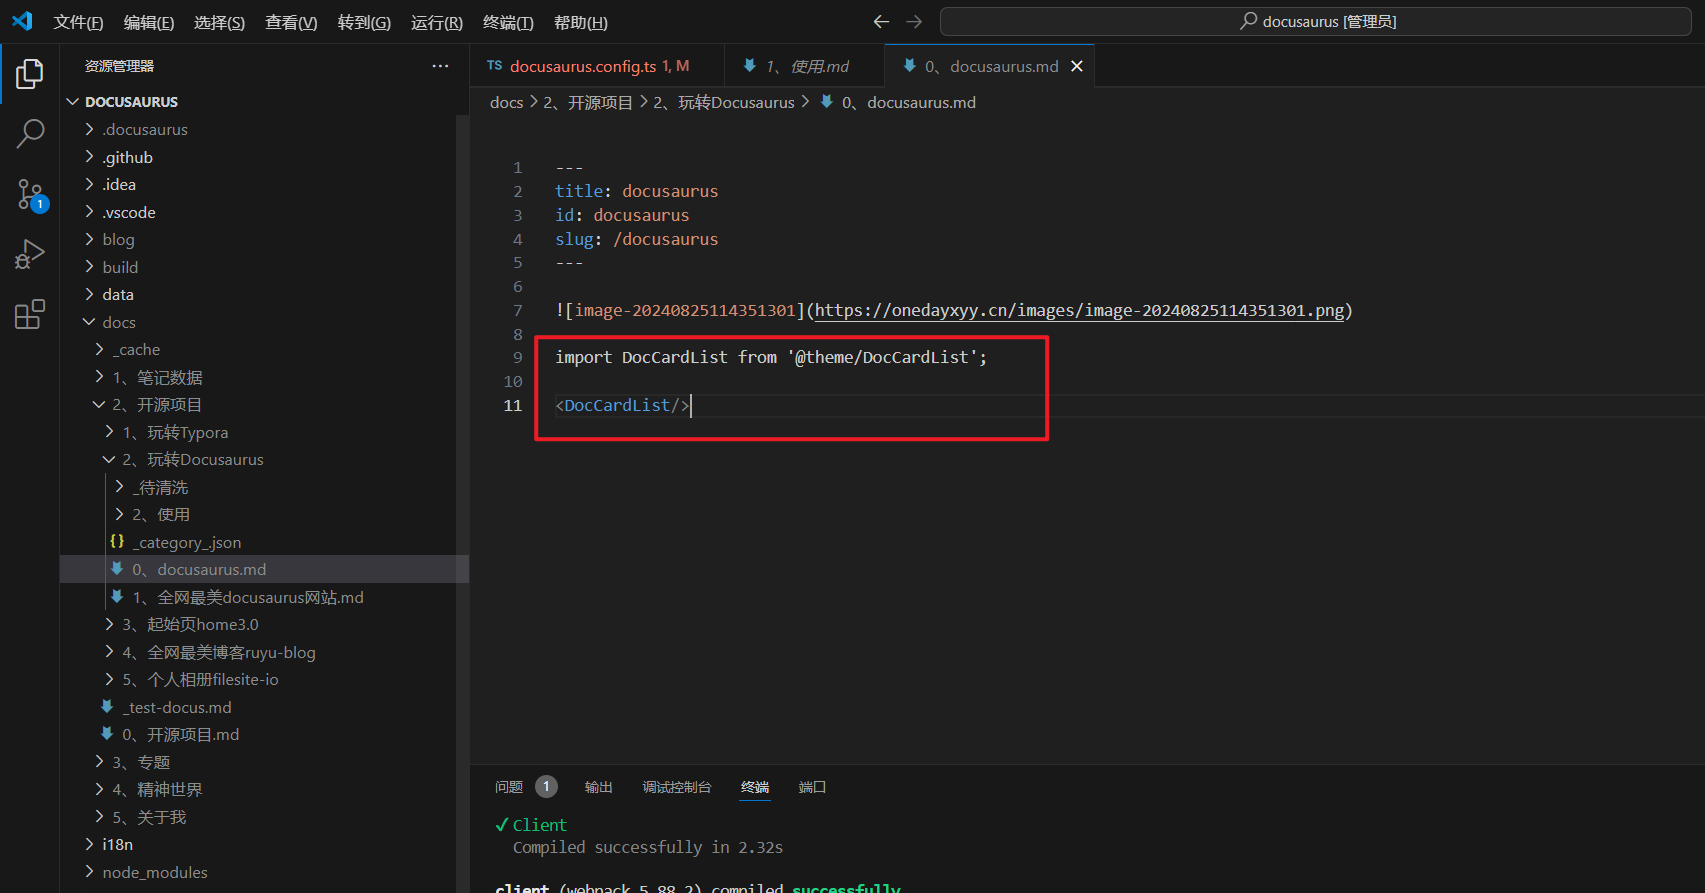
Task: Open the Search view icon
Action: (30, 133)
